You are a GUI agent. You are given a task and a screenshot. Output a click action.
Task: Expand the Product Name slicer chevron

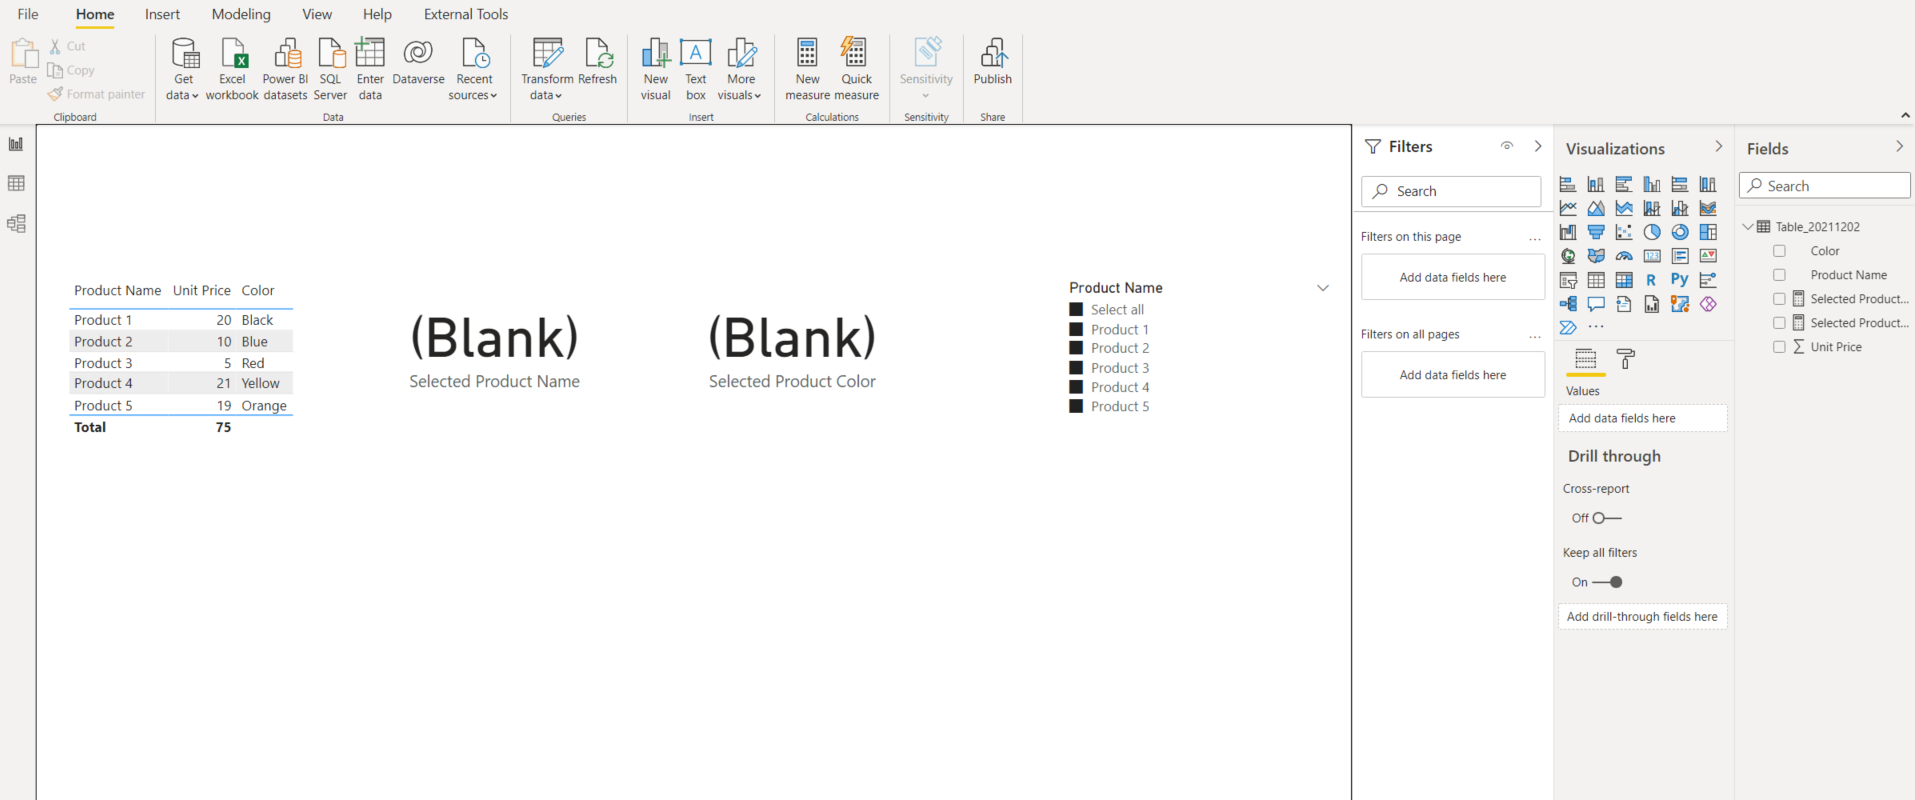[1323, 288]
